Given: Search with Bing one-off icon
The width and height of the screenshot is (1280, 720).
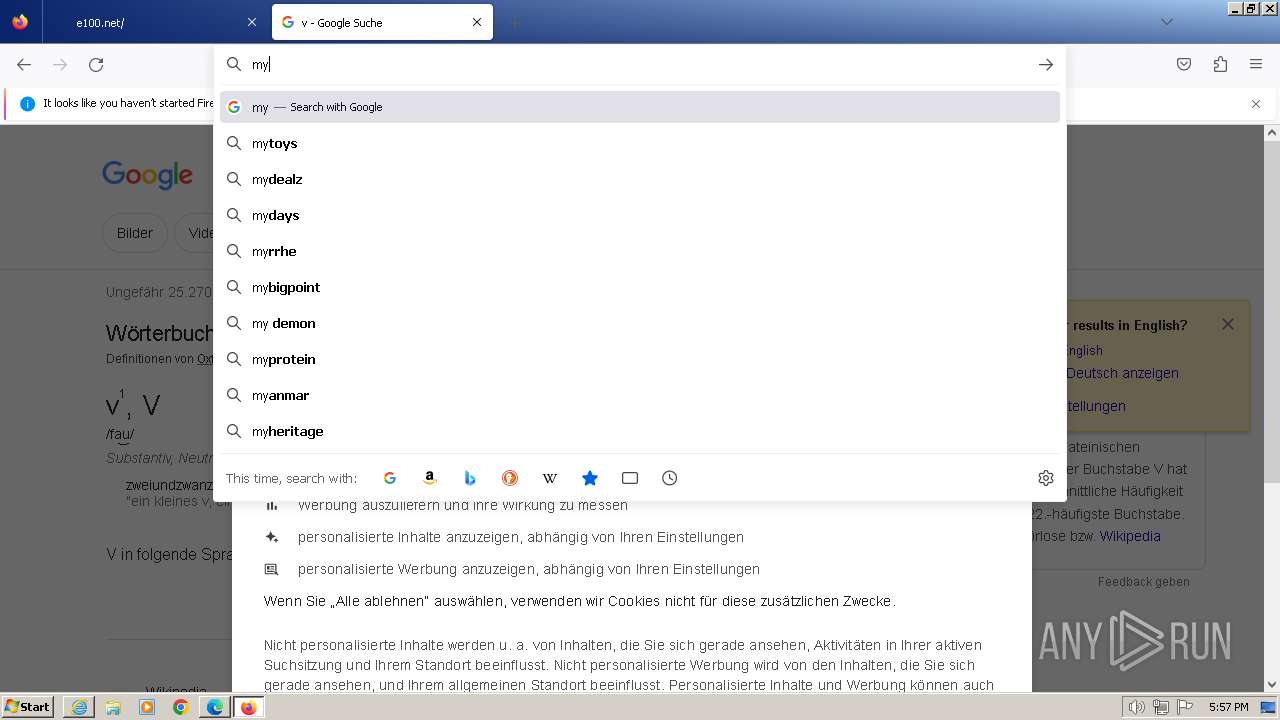Looking at the screenshot, I should tap(470, 478).
